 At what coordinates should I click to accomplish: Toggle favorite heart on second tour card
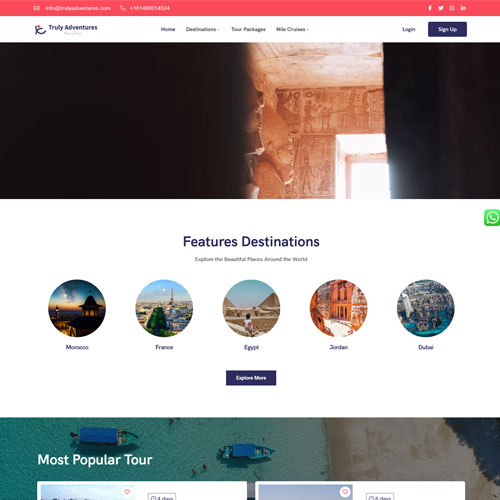pyautogui.click(x=345, y=492)
